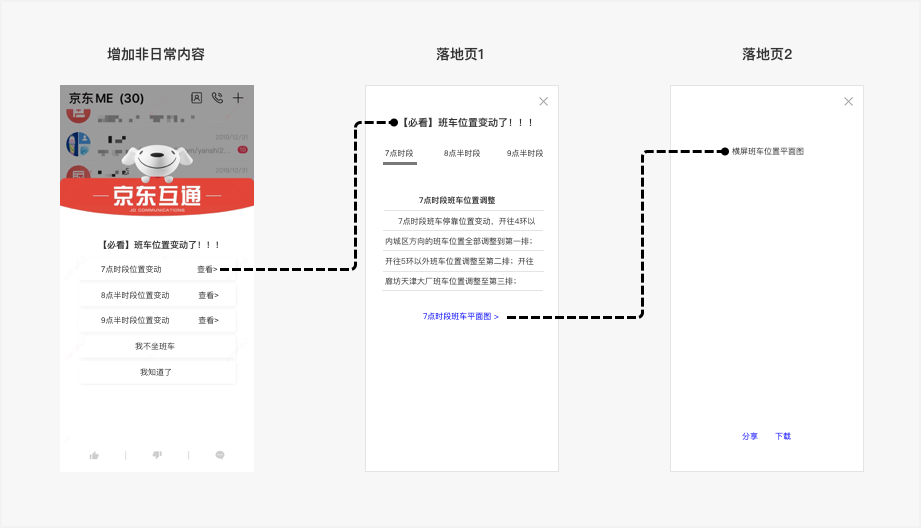The image size is (921, 528).
Task: Tap the 分享 link
Action: (x=749, y=436)
